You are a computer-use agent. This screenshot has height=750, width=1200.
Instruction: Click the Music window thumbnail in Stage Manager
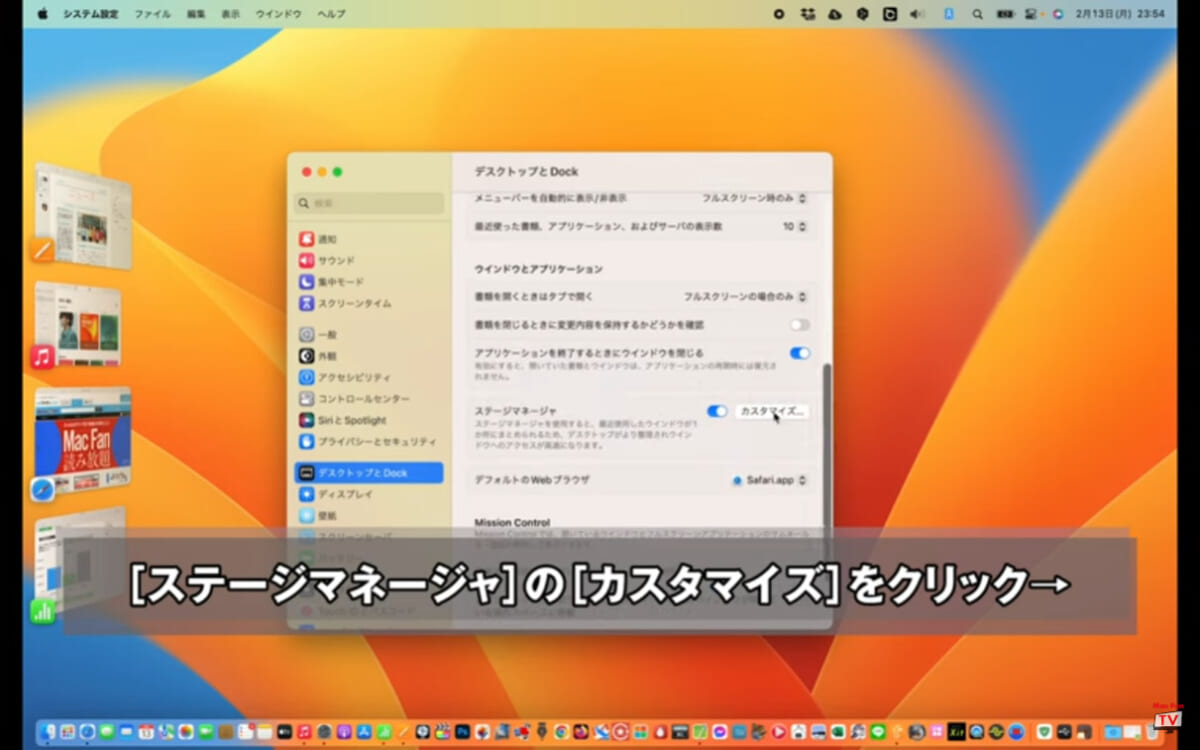coord(78,325)
